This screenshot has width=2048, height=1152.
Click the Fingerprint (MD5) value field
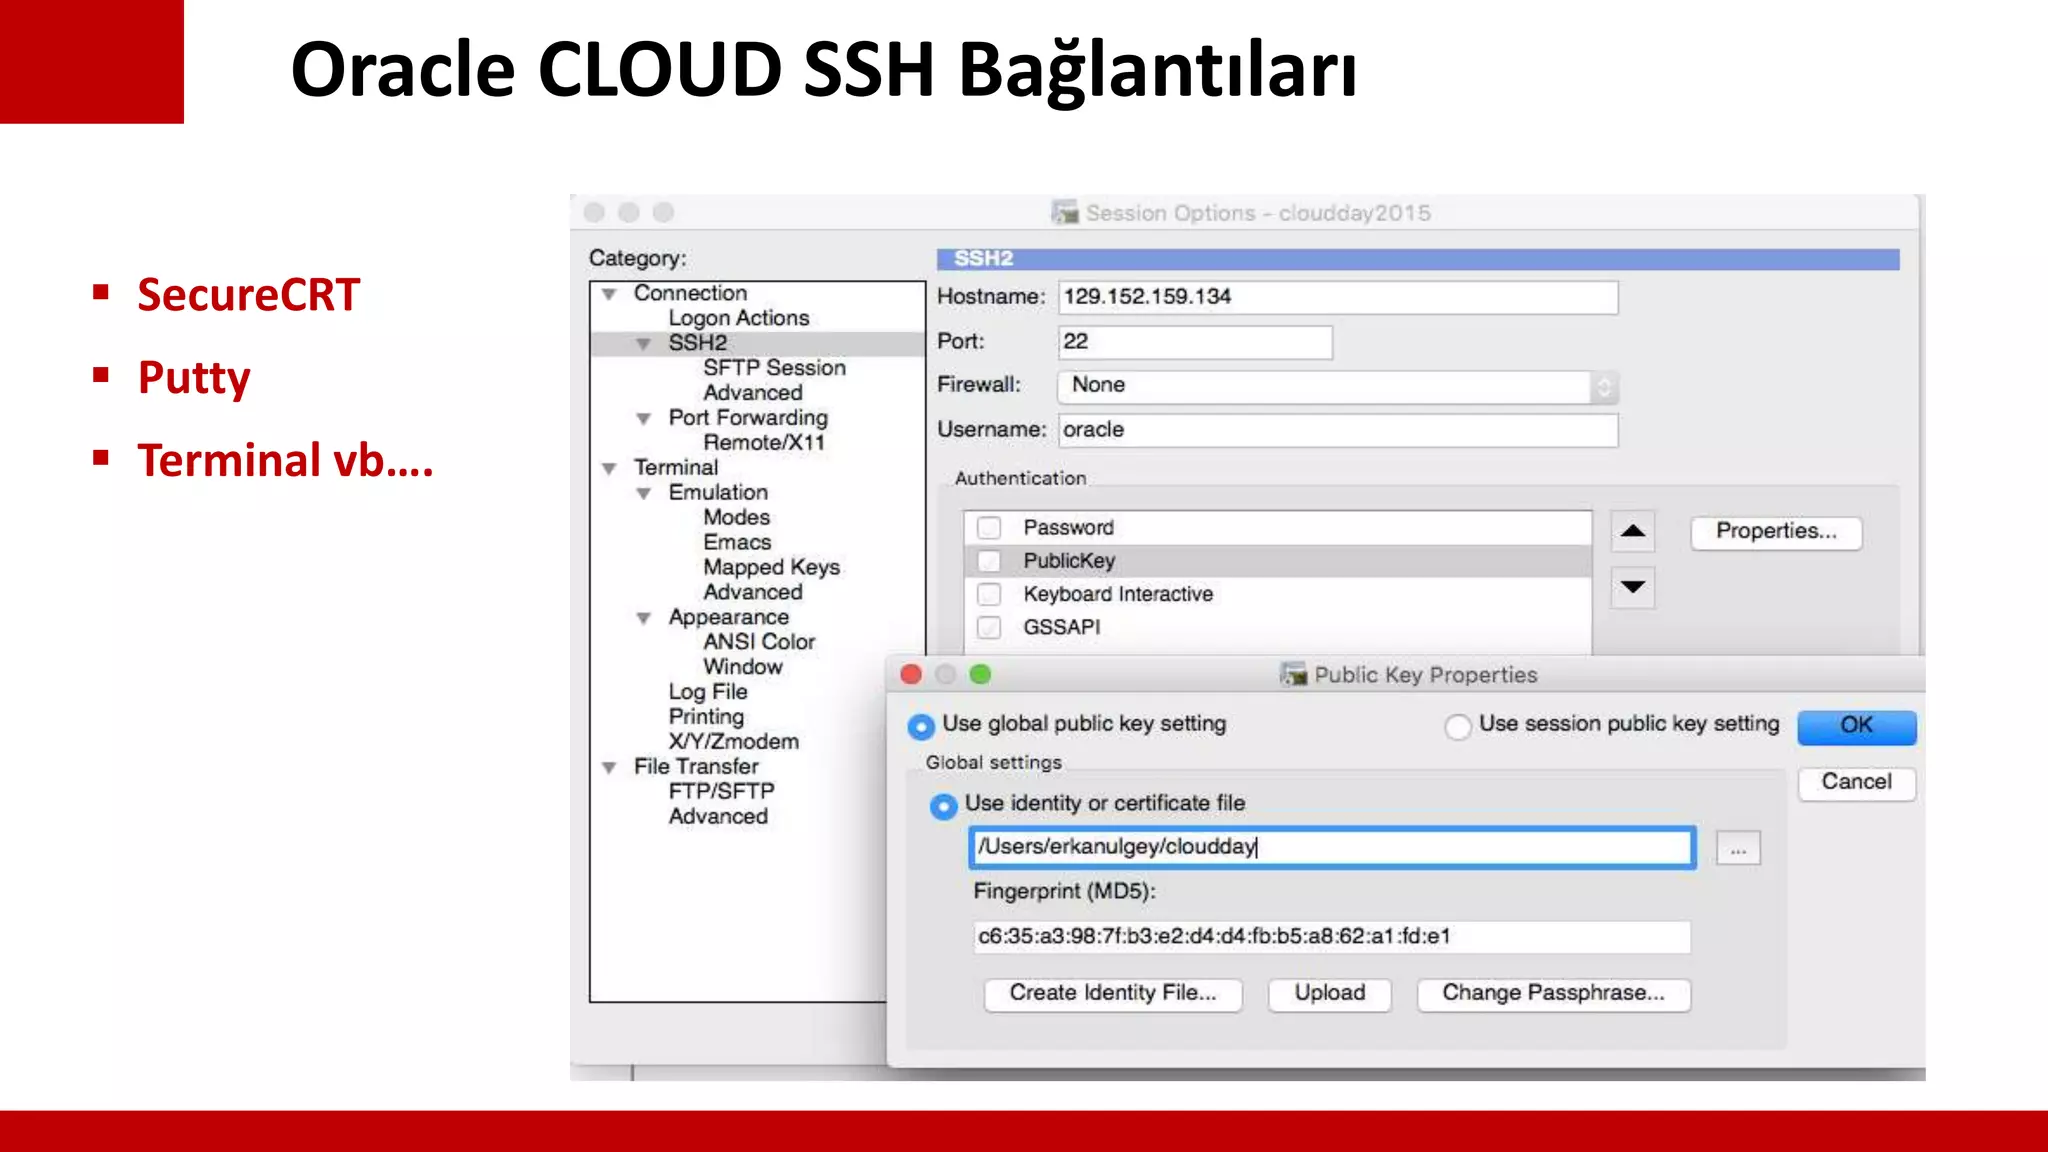(1331, 937)
